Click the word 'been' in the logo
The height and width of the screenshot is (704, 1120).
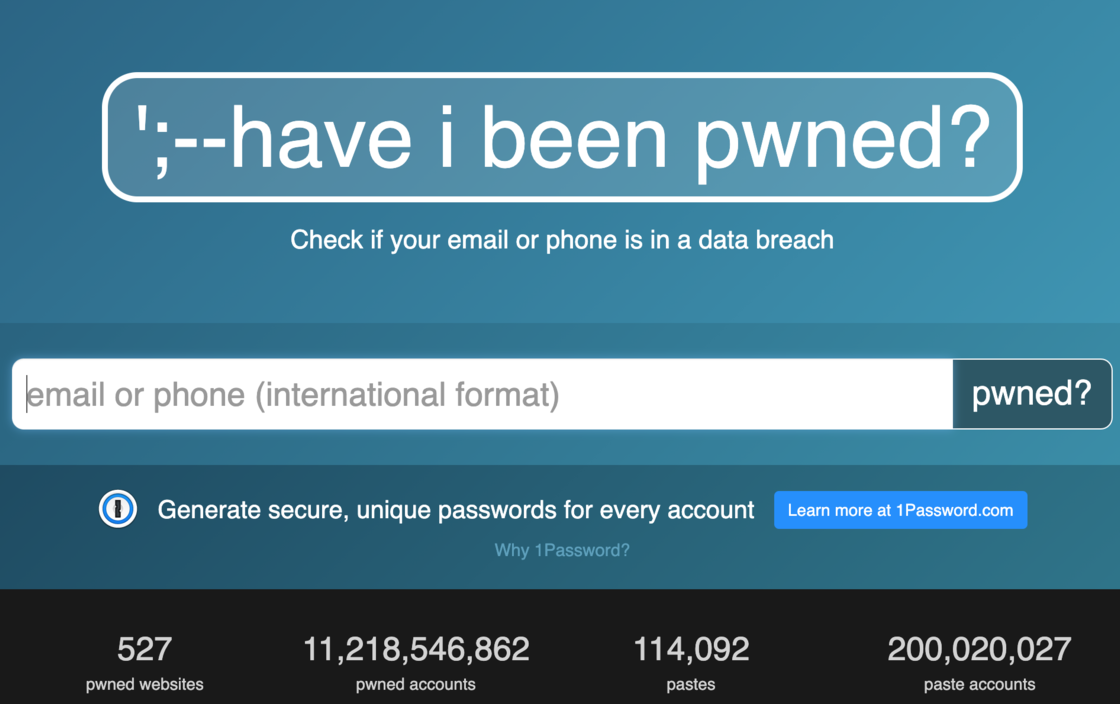tap(574, 137)
